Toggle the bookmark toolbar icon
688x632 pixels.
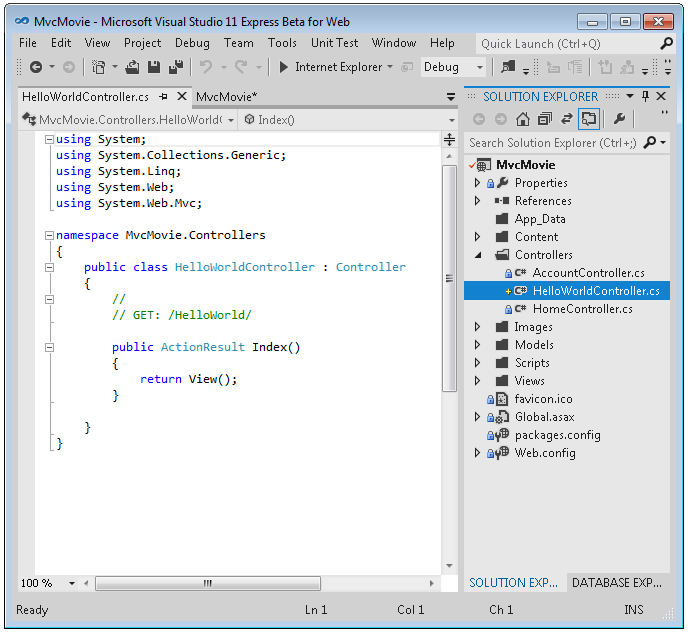pos(606,67)
